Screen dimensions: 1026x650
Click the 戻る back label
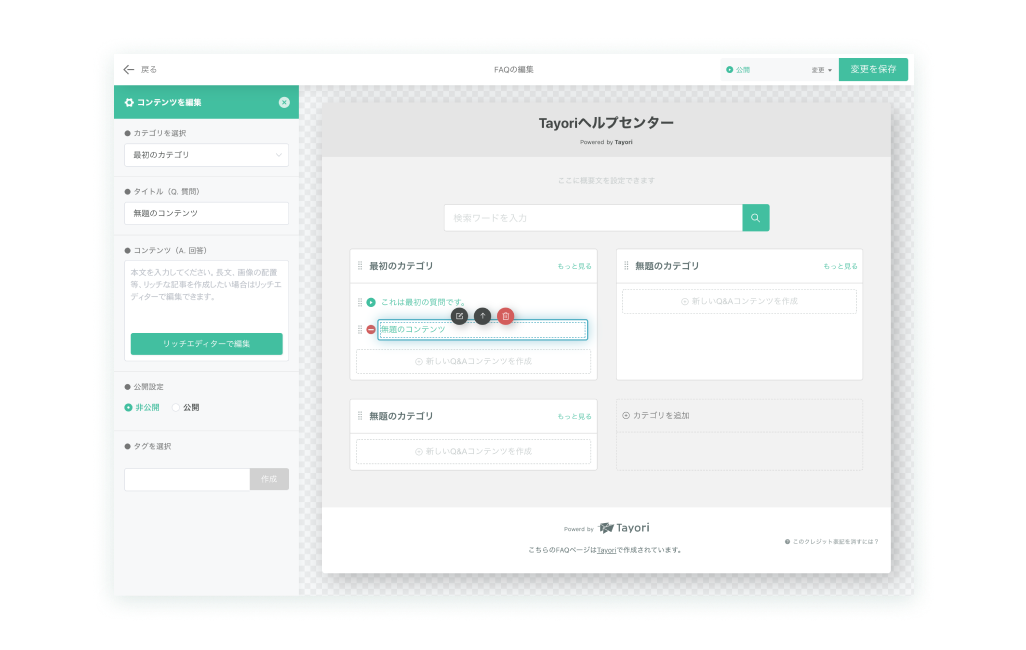coord(149,69)
